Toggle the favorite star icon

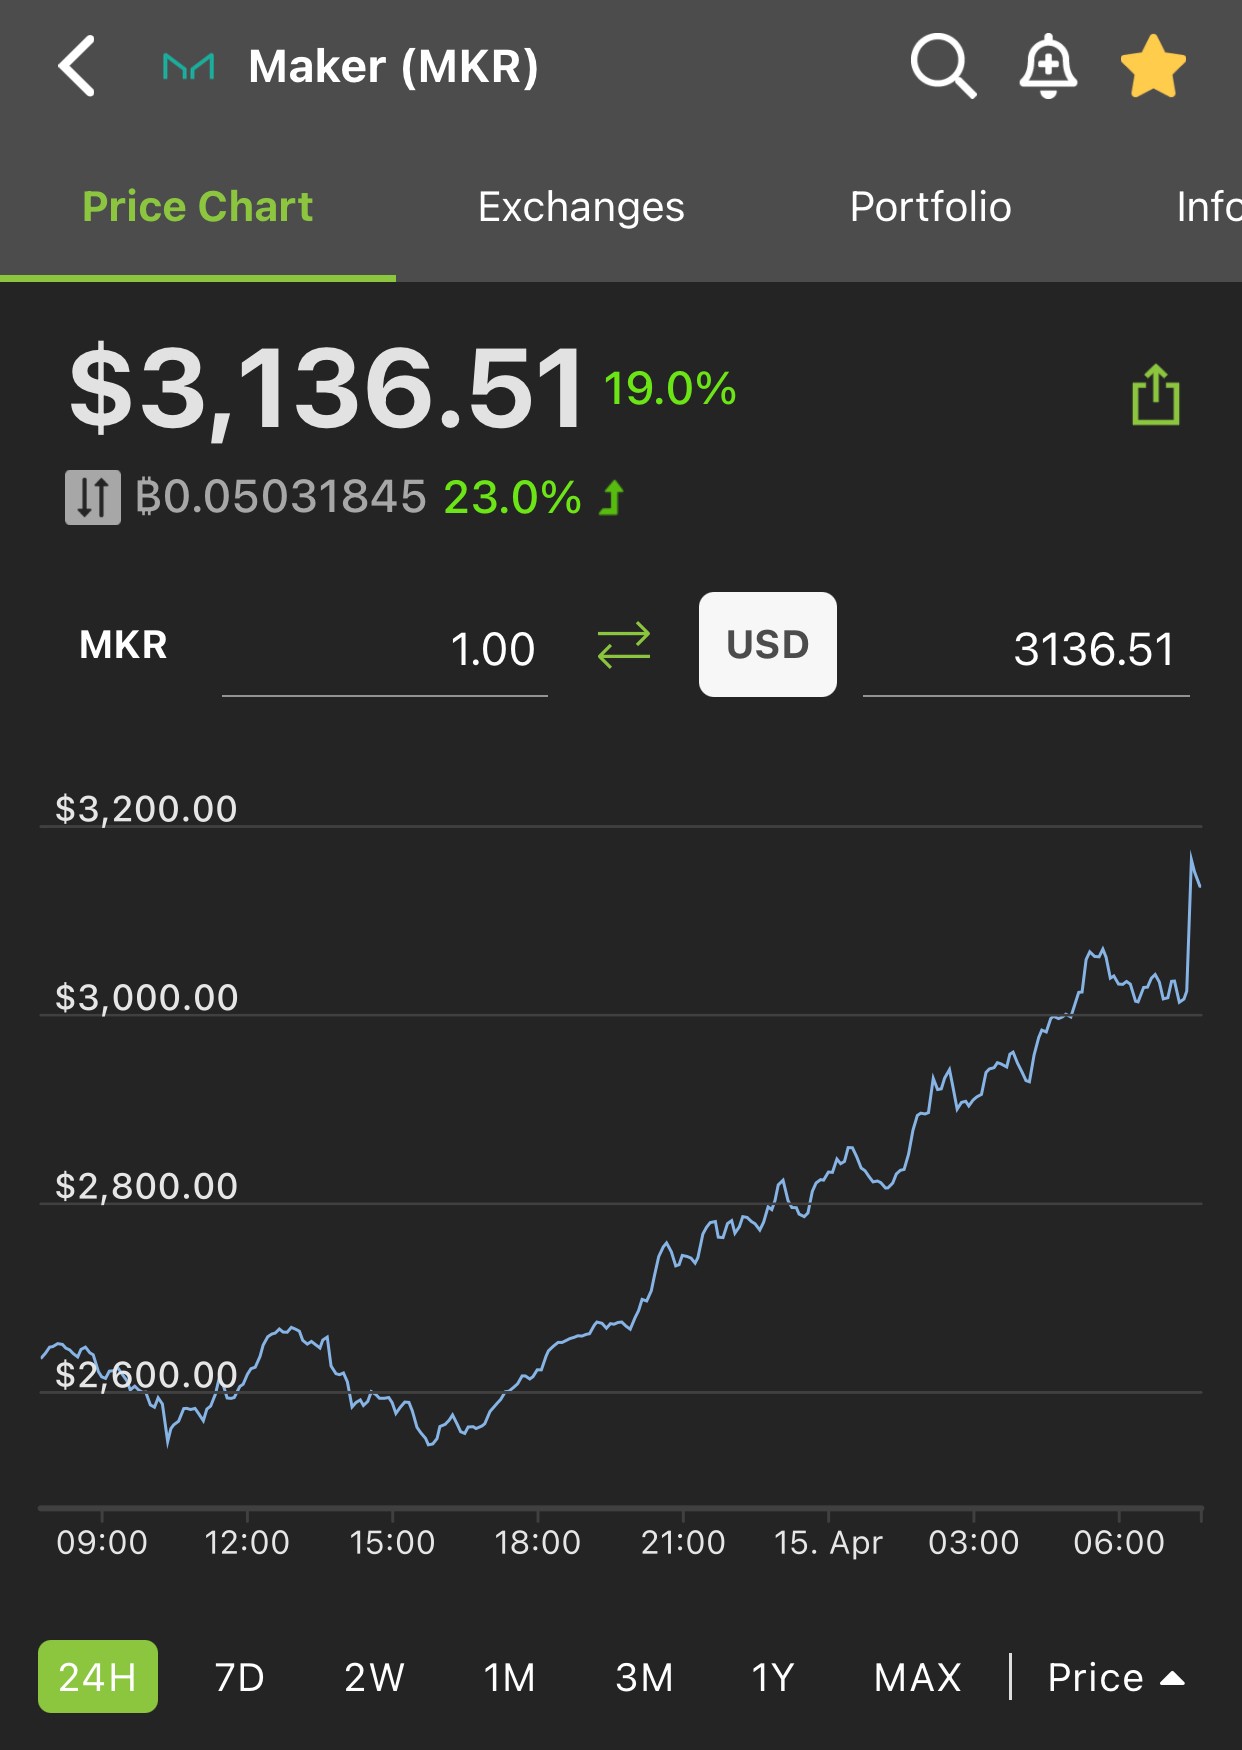coord(1153,66)
